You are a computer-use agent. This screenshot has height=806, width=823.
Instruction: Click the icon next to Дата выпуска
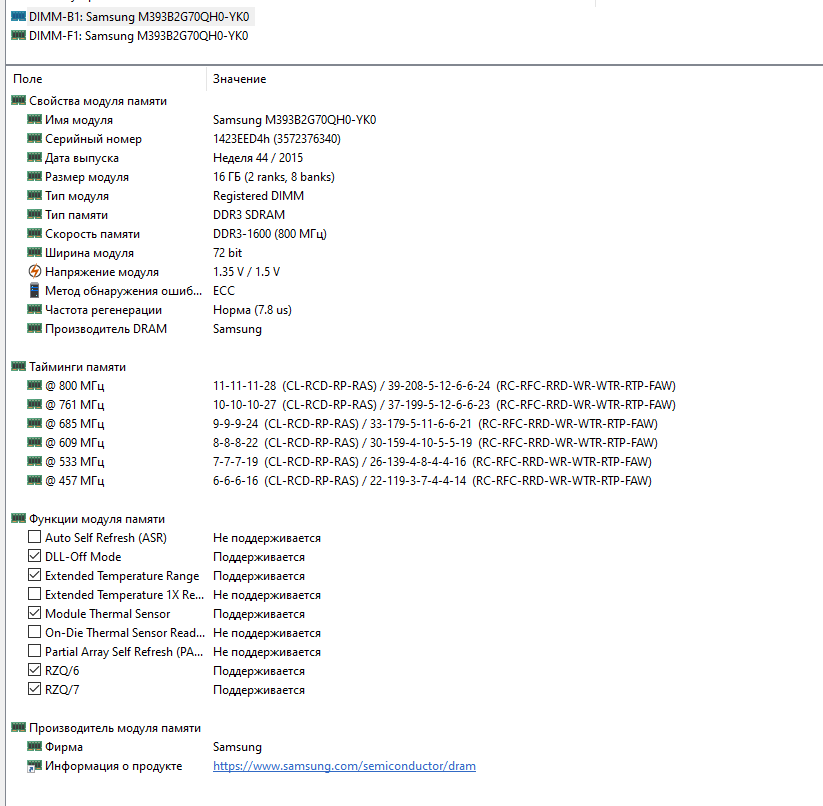[x=35, y=157]
